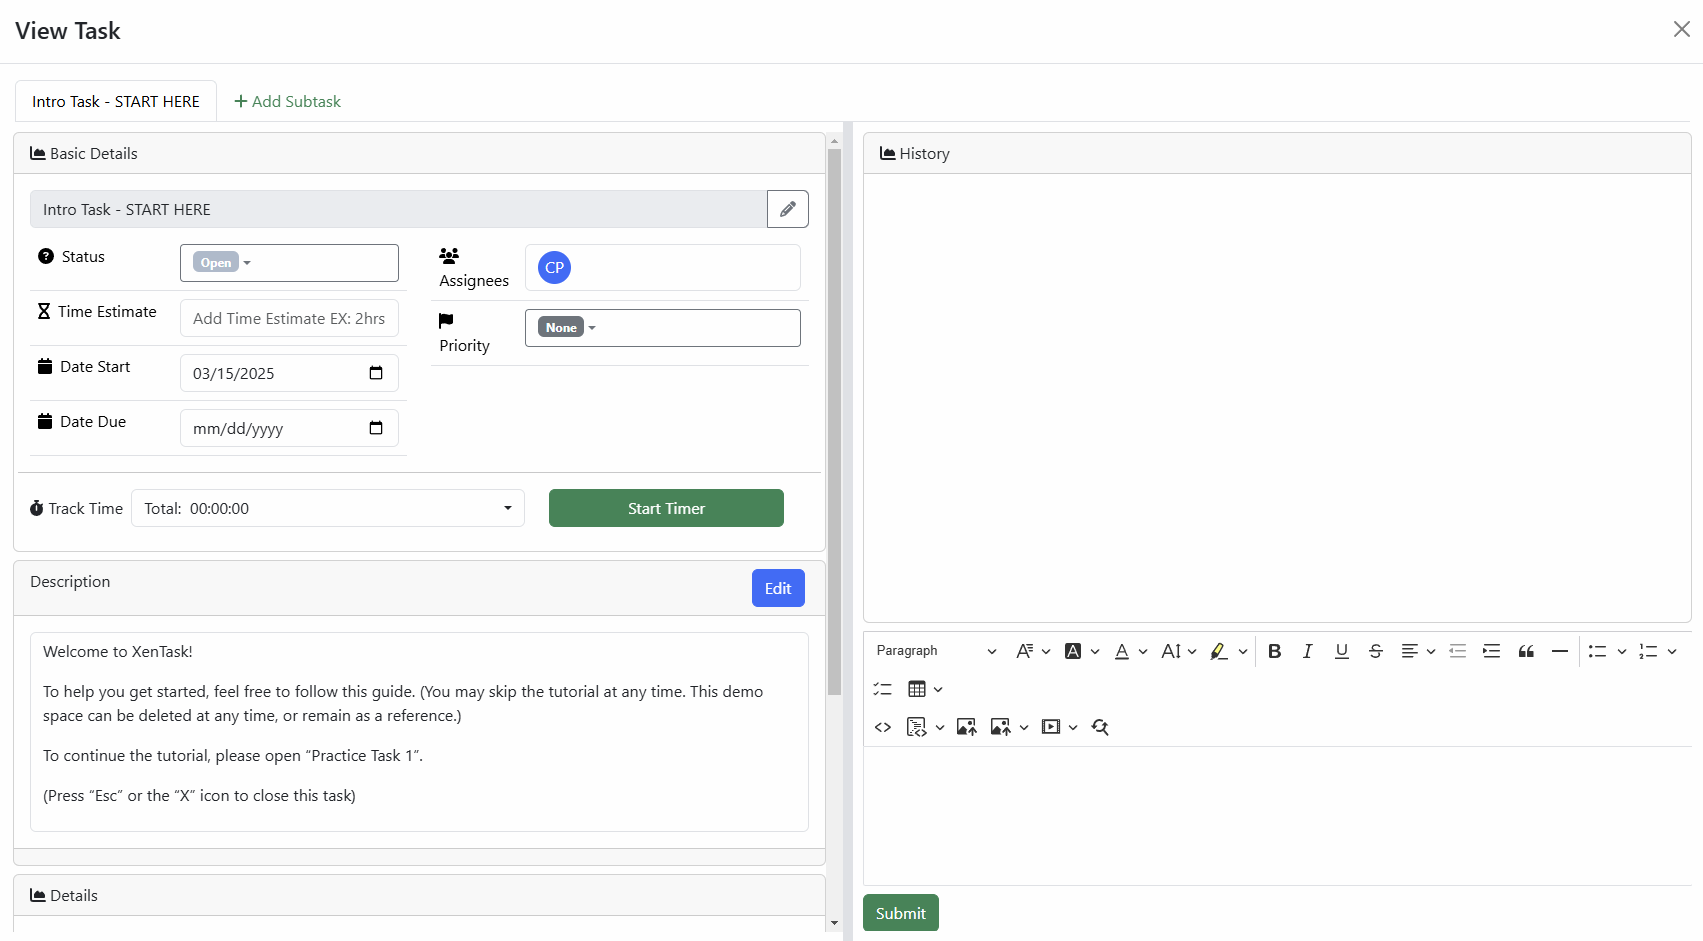Image resolution: width=1703 pixels, height=941 pixels.
Task: Insert image via the second image icon
Action: coord(1000,727)
